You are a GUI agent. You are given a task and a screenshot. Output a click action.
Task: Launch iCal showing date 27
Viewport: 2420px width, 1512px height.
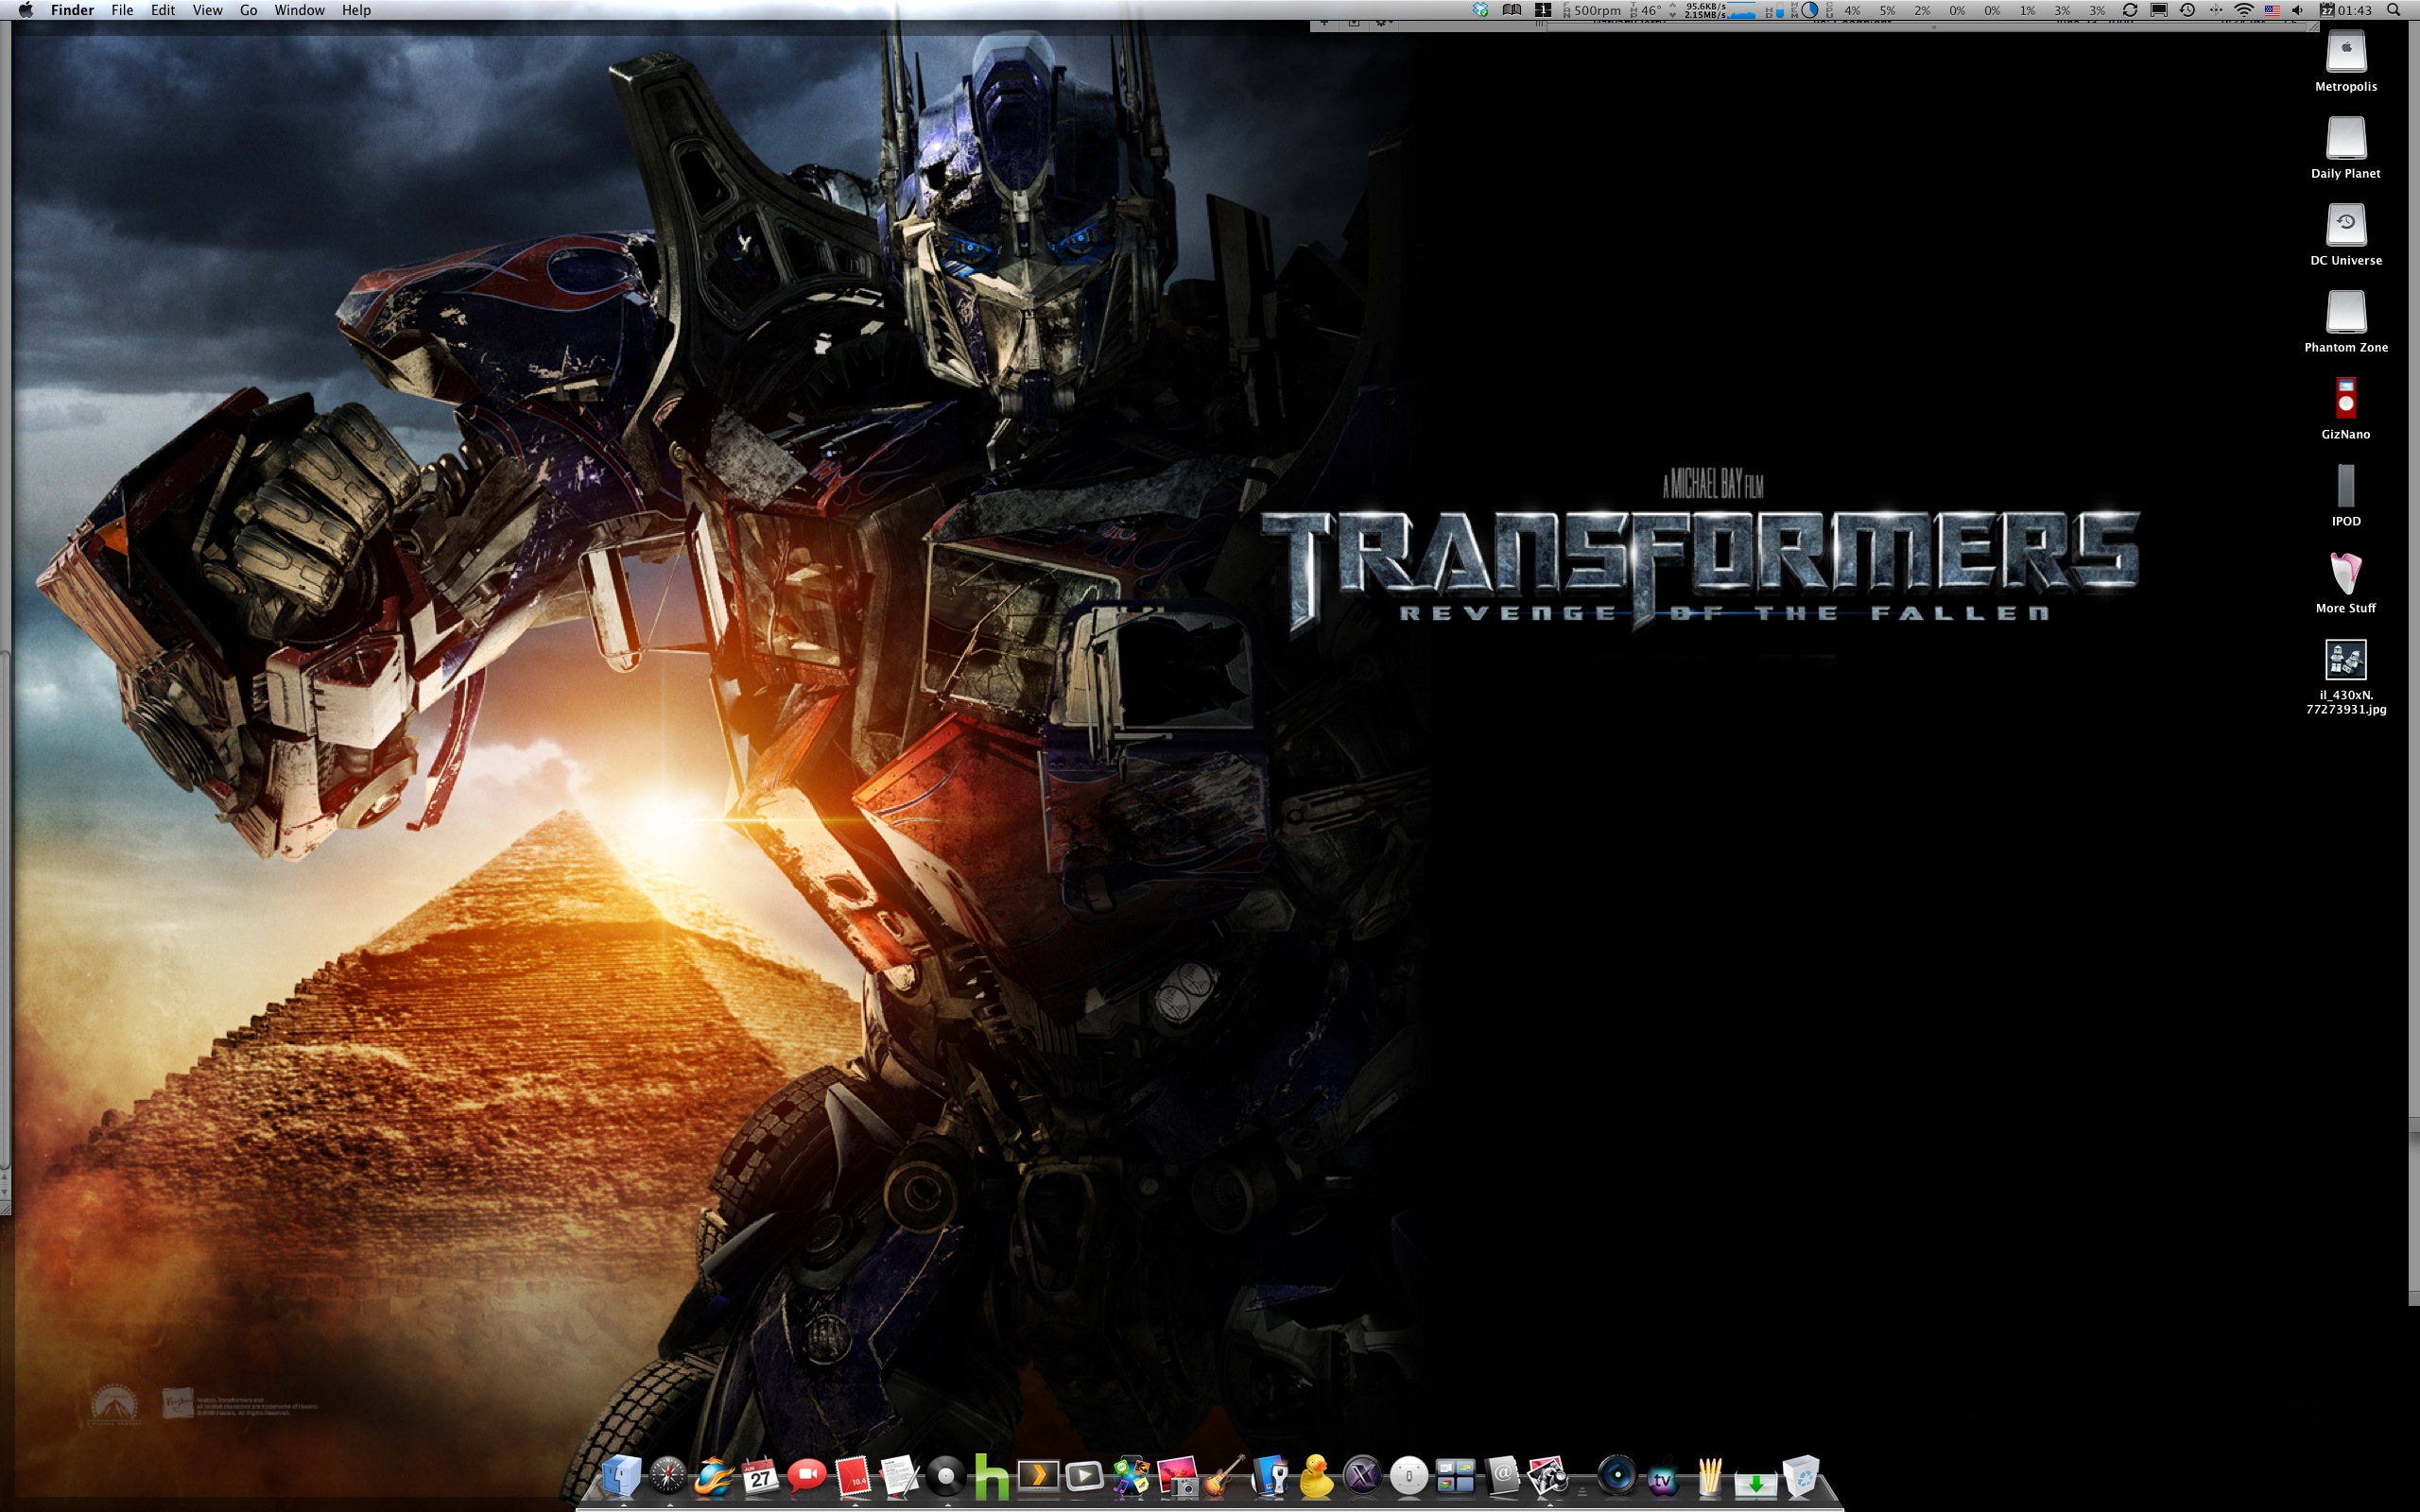point(760,1476)
